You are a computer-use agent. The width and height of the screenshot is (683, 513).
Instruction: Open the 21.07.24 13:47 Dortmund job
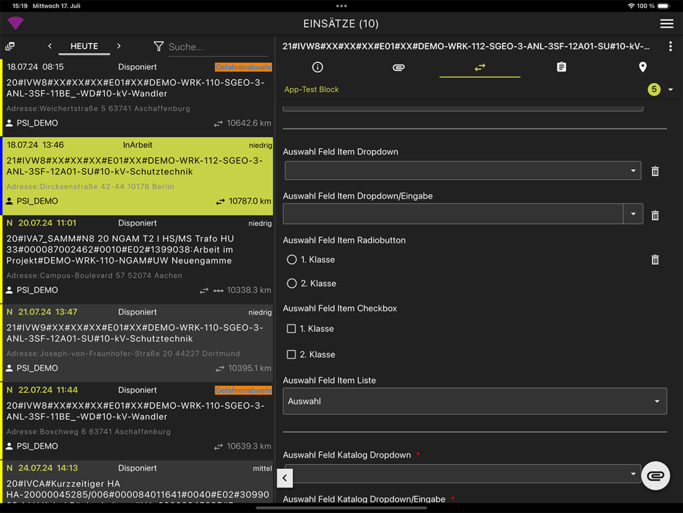point(138,343)
